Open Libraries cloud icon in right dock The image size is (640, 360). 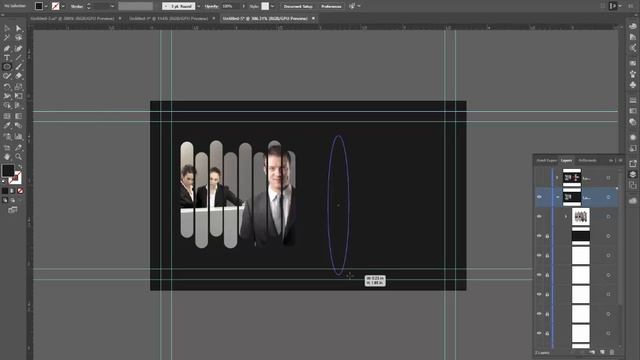(x=633, y=201)
